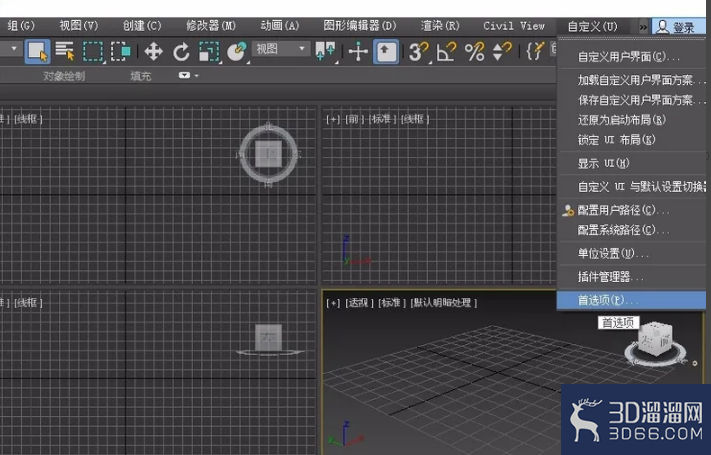This screenshot has width=711, height=455.
Task: Toggle the Keyboard Shortcut Override button
Action: pos(386,51)
